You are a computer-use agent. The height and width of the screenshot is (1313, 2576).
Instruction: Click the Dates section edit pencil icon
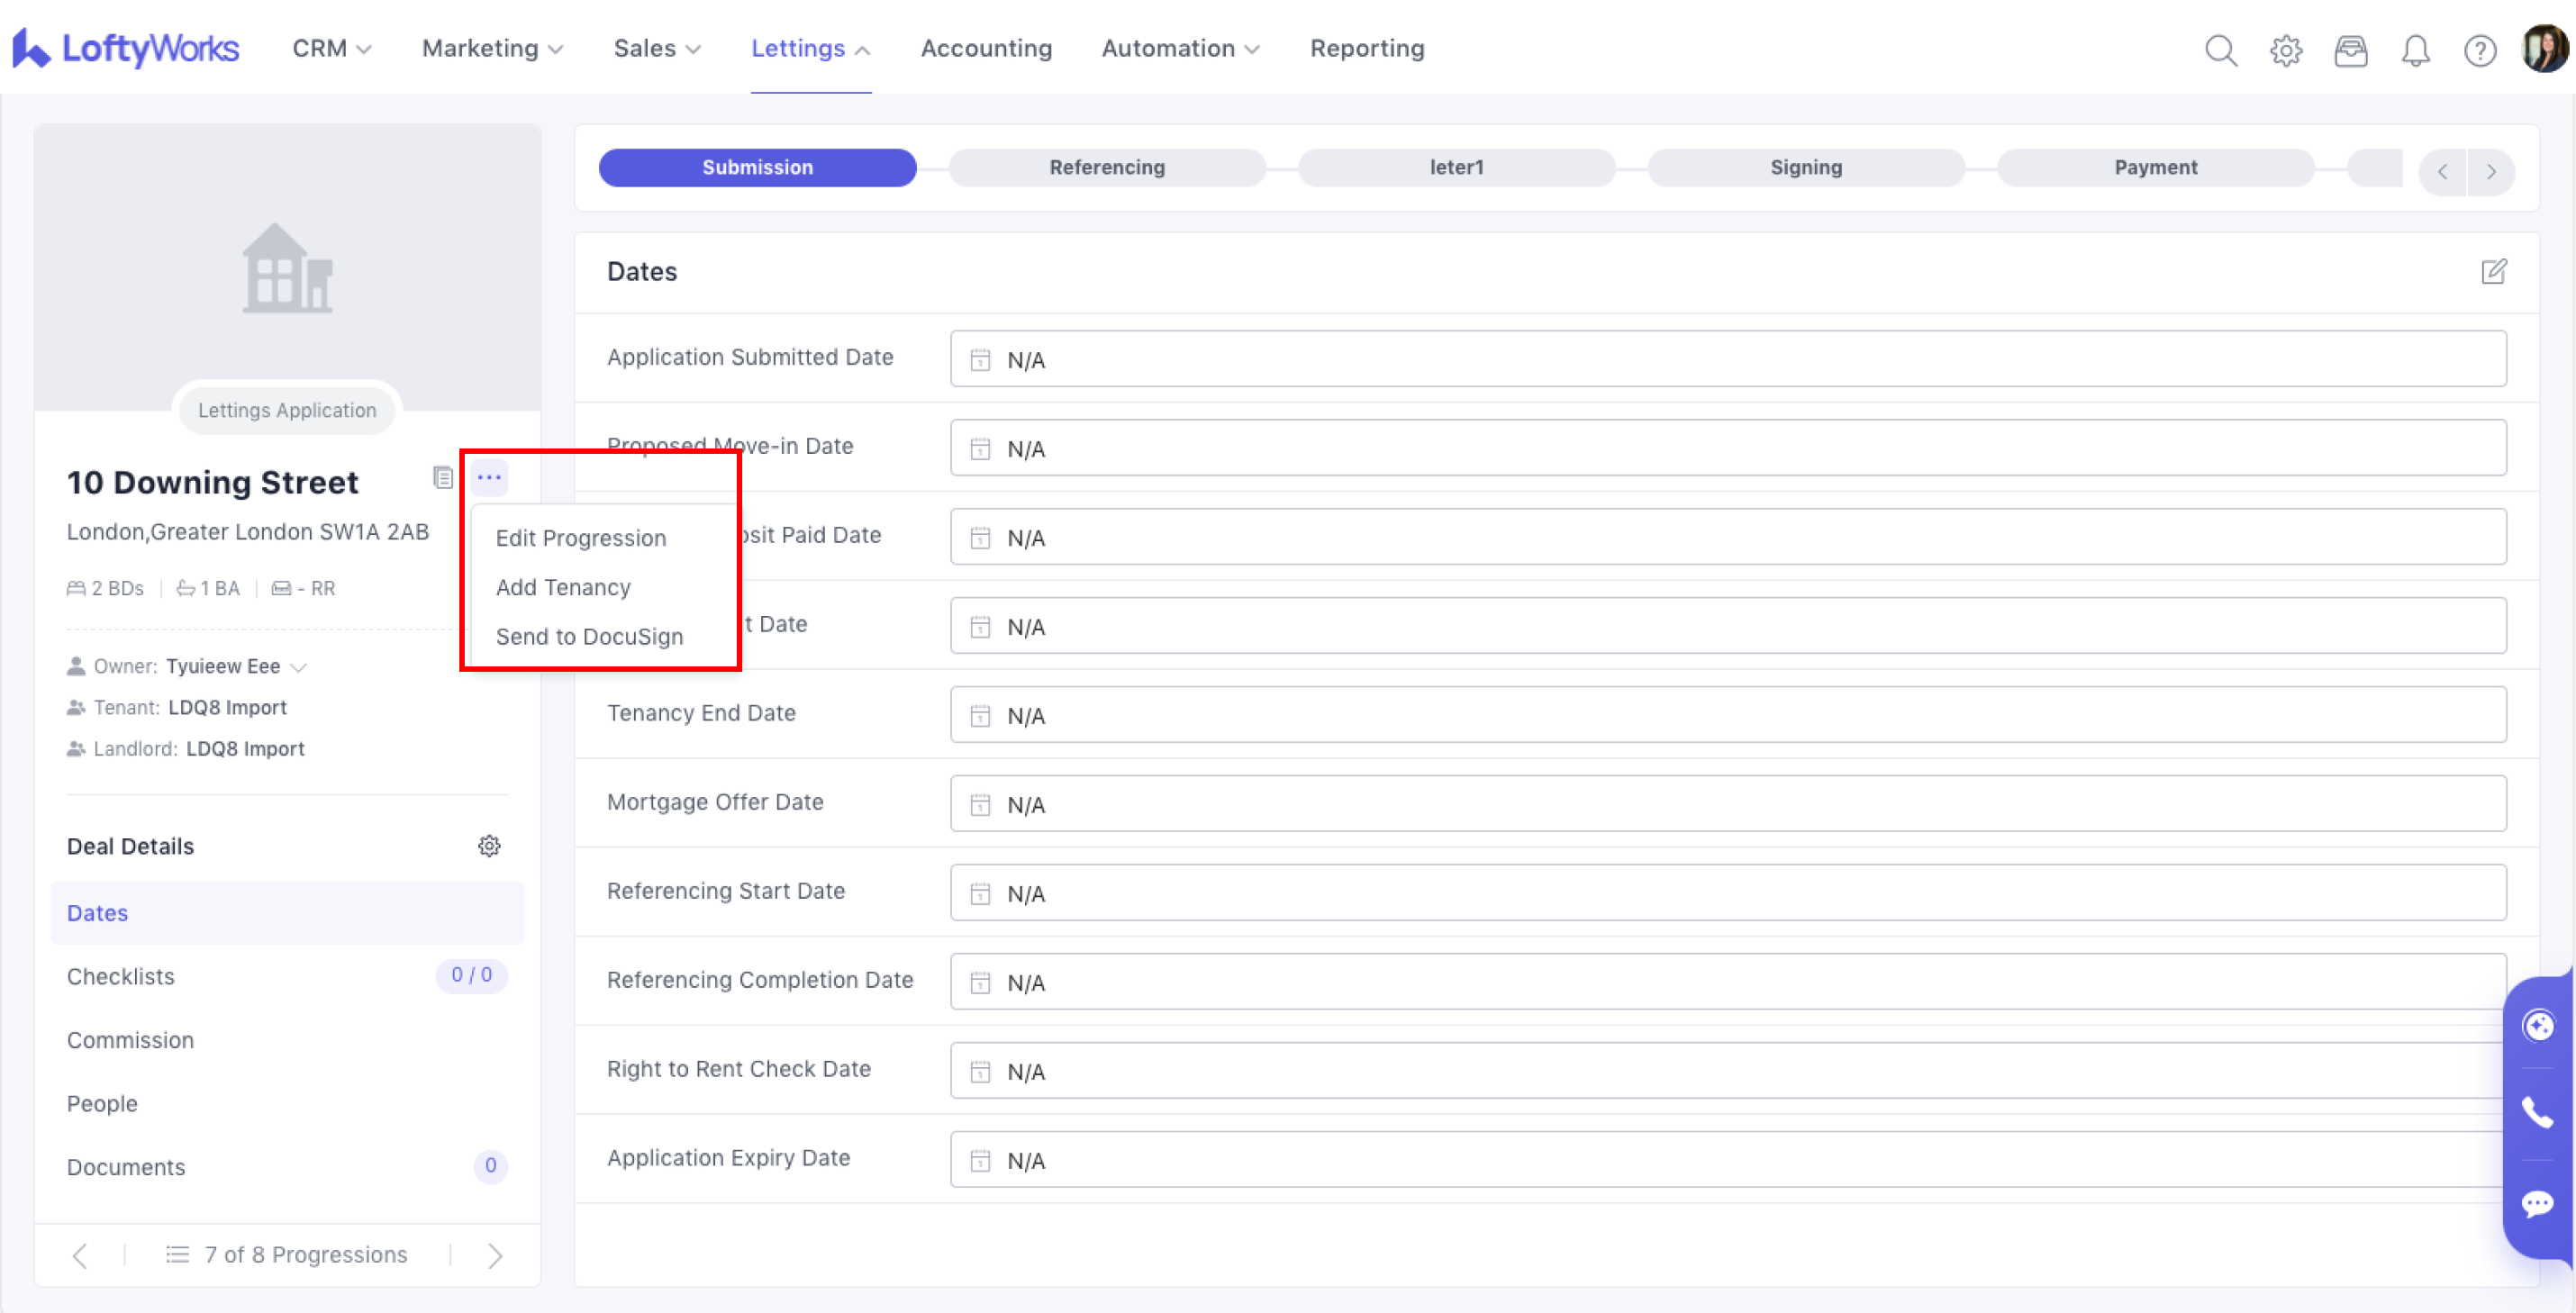[x=2493, y=271]
